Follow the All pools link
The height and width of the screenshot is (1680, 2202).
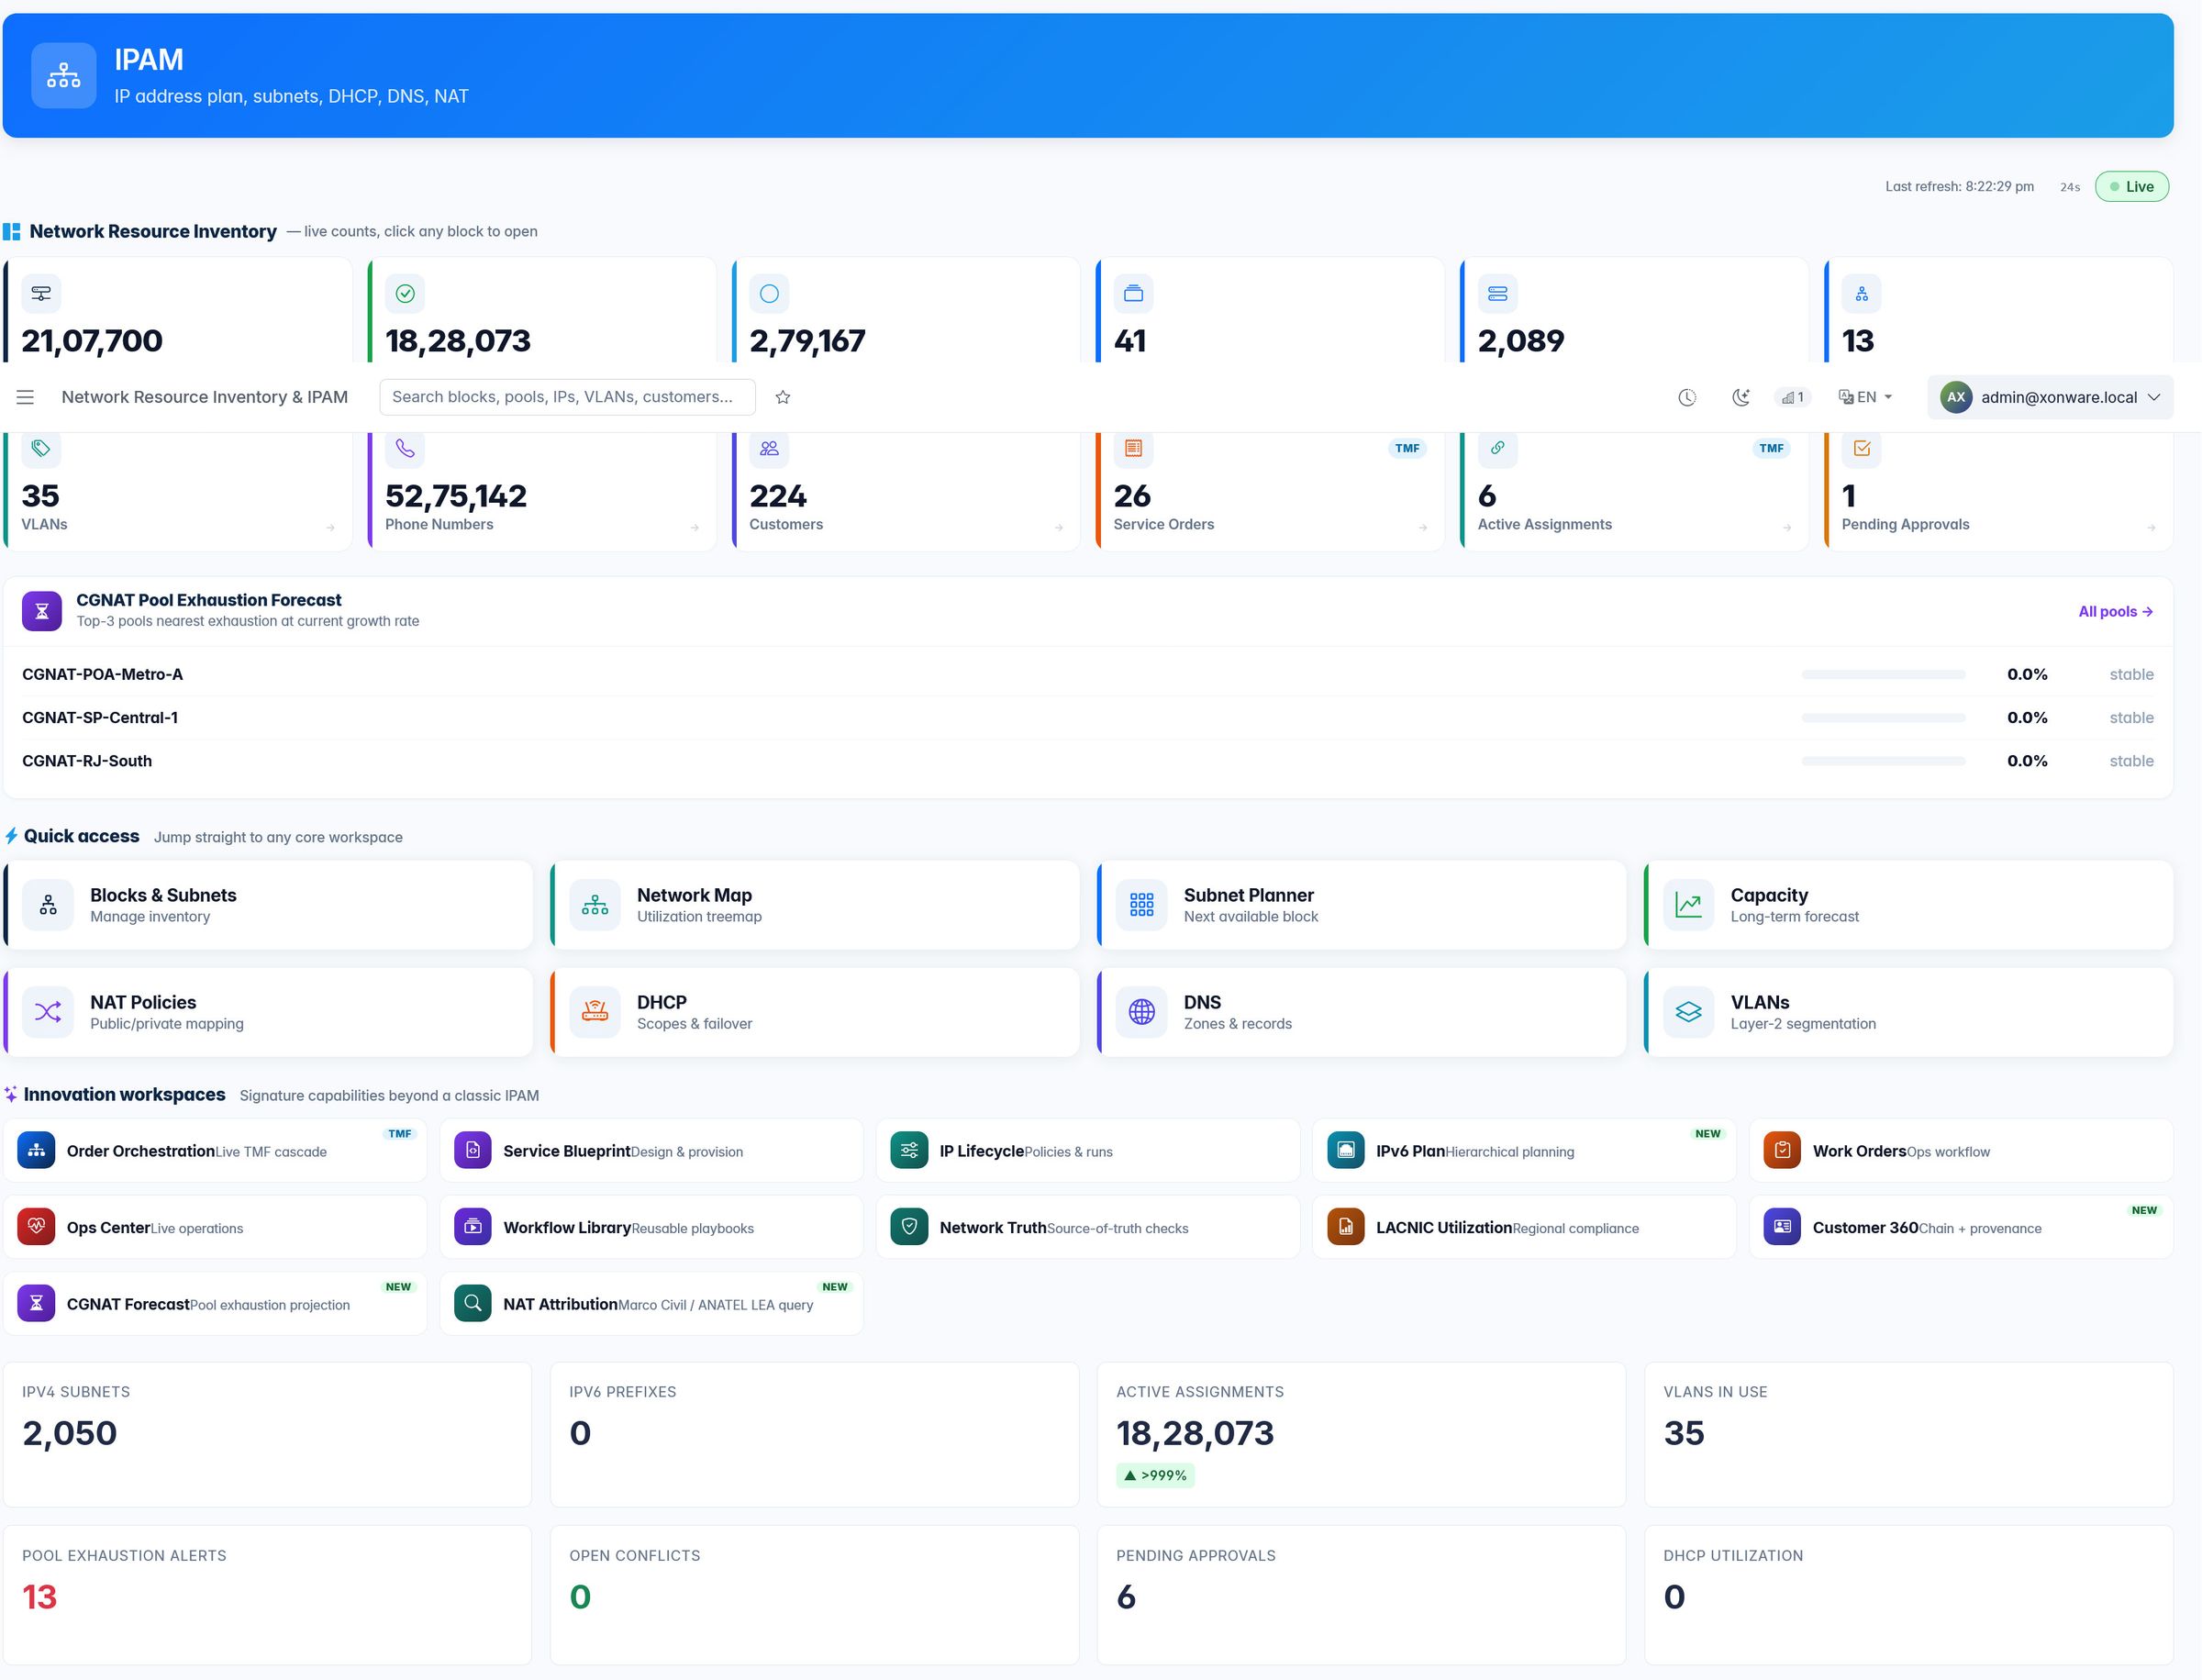(x=2115, y=611)
